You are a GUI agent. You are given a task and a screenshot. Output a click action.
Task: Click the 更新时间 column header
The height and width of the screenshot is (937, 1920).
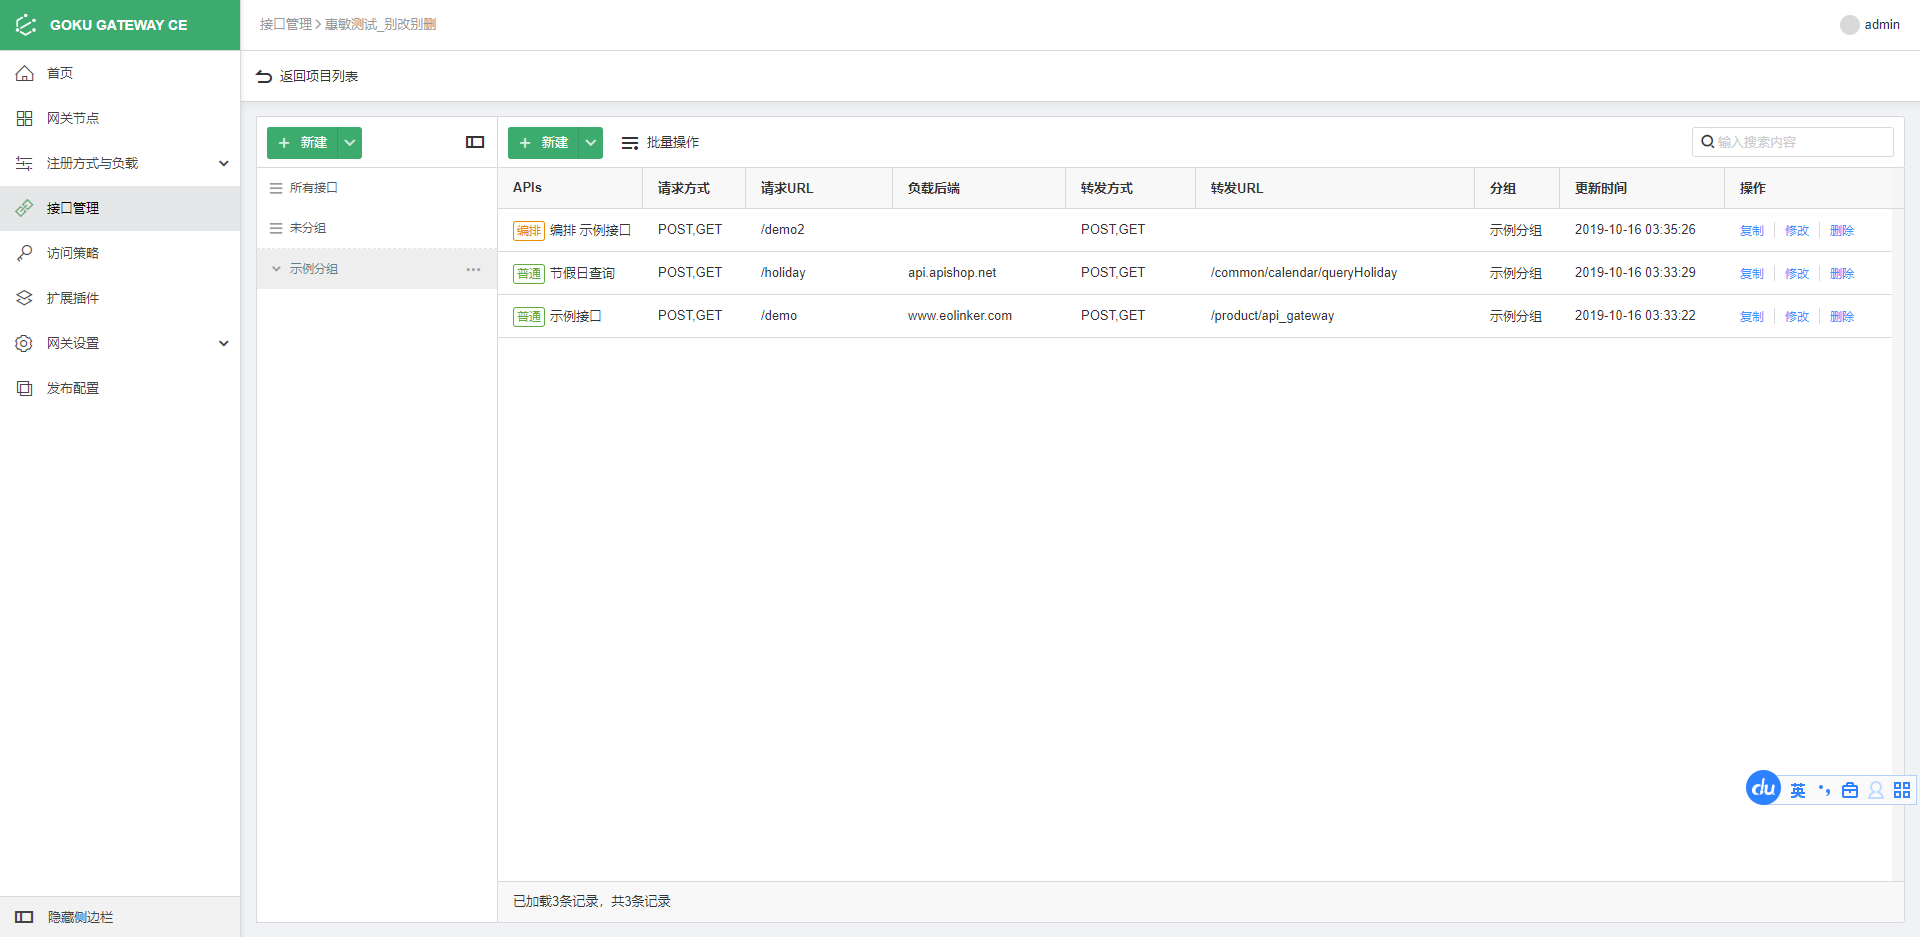tap(1601, 188)
